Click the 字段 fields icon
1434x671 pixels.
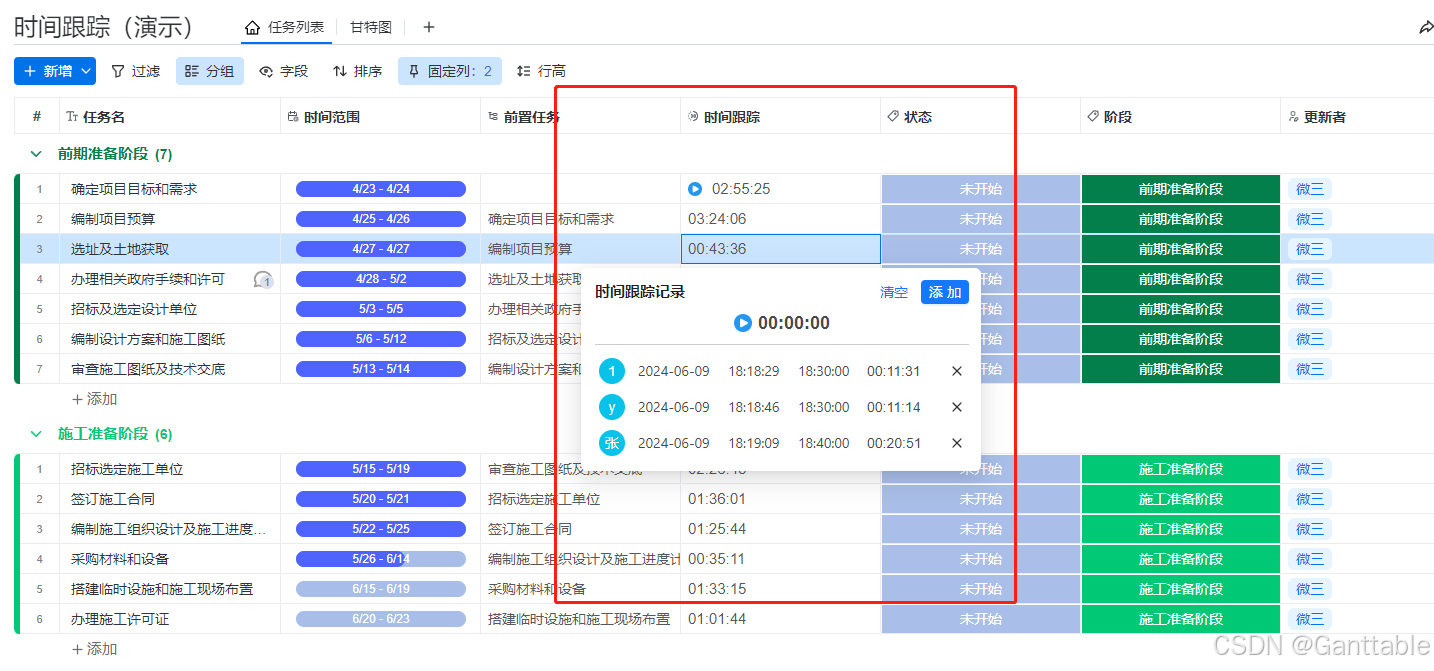tap(266, 71)
